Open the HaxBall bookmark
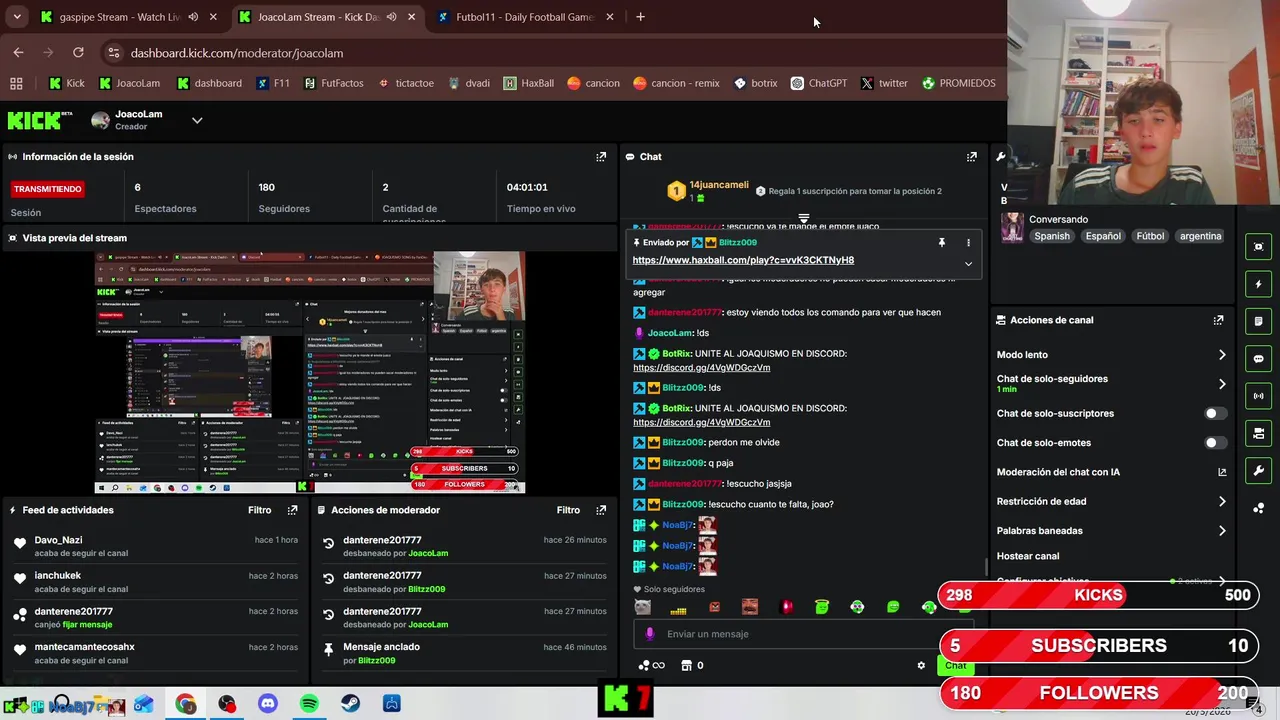The height and width of the screenshot is (720, 1280). [x=528, y=83]
